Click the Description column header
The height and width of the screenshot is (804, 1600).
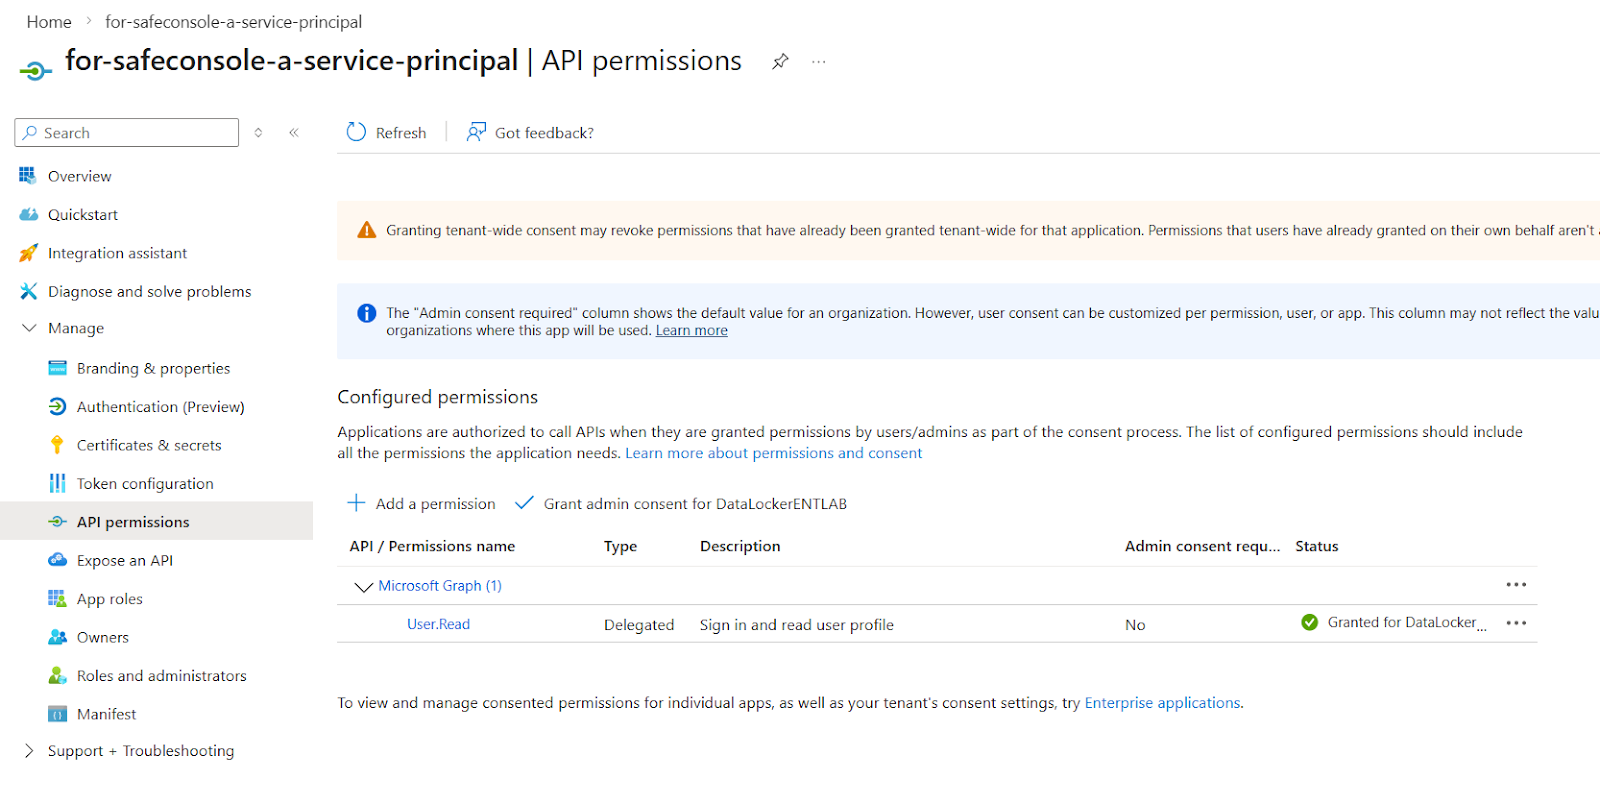coord(740,546)
